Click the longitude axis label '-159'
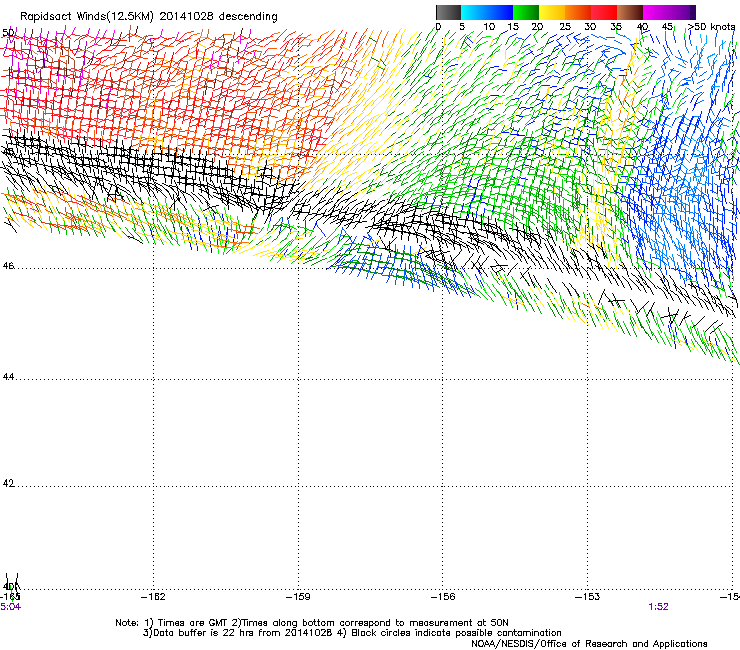This screenshot has height=650, width=740. pyautogui.click(x=298, y=597)
